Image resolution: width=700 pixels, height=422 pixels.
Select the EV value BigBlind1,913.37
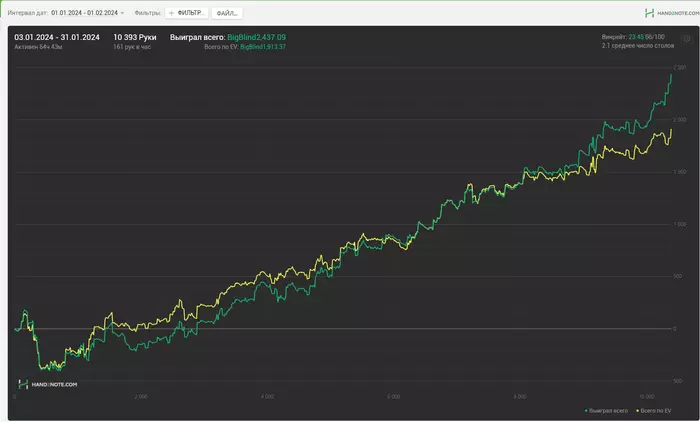pyautogui.click(x=263, y=47)
